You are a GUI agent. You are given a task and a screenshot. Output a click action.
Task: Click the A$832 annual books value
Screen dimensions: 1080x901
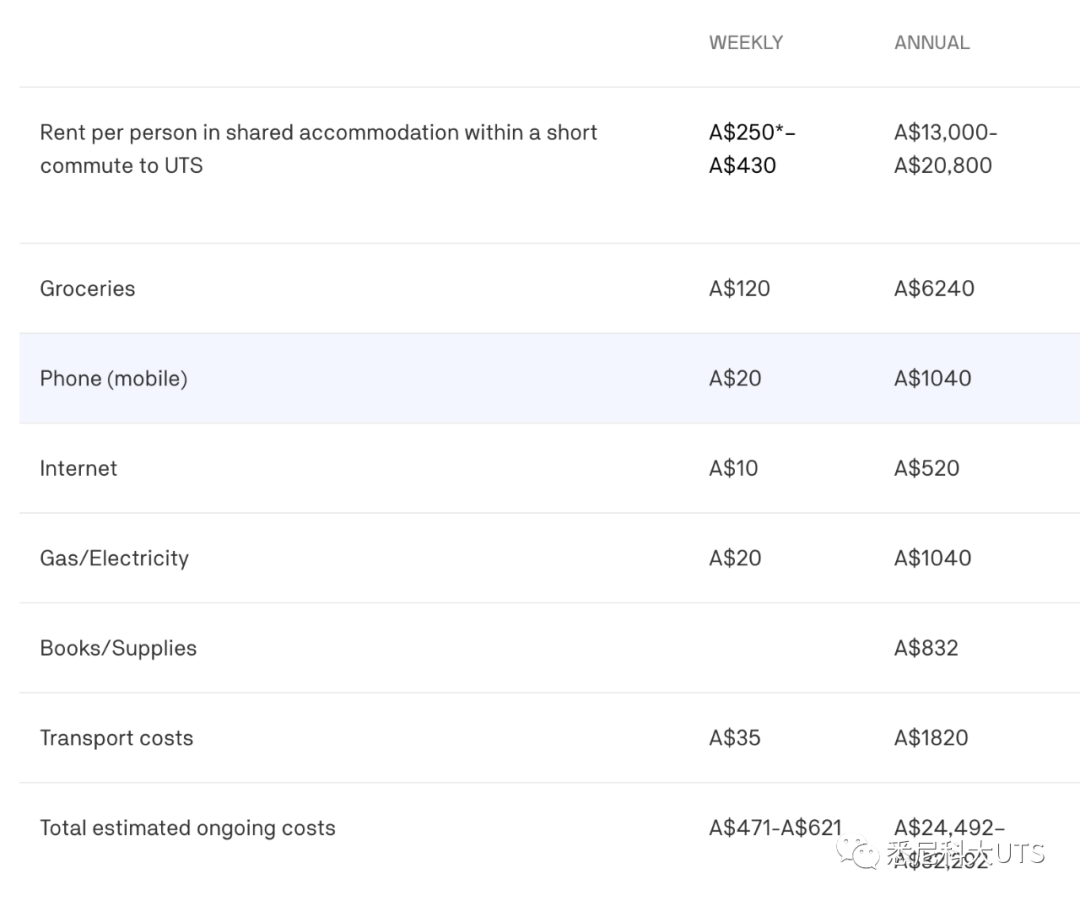pos(926,648)
